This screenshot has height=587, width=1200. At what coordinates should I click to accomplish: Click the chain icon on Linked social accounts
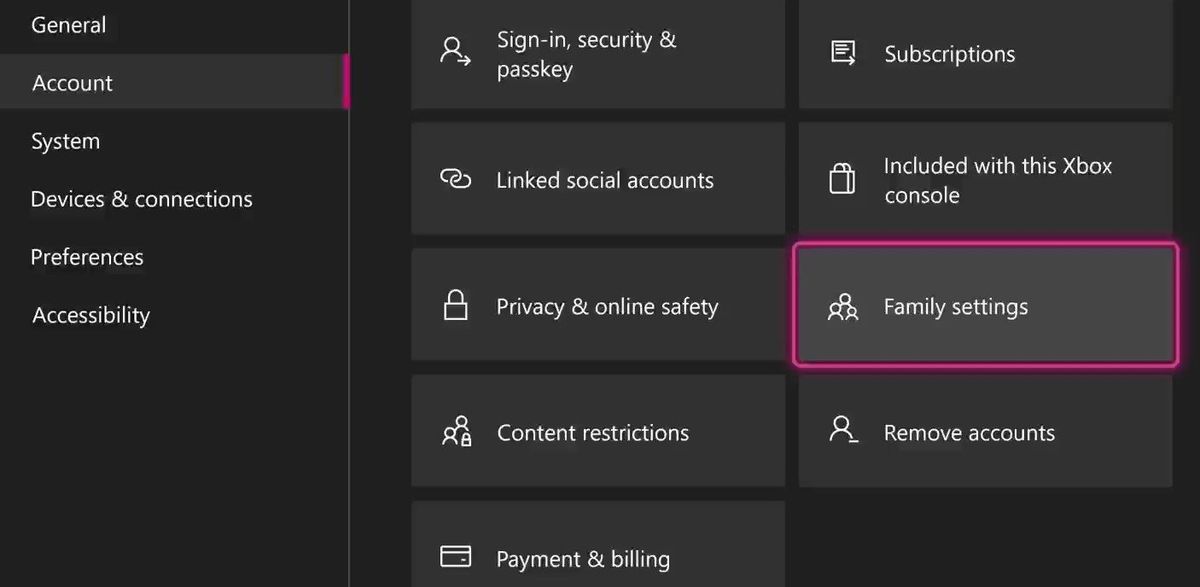(456, 180)
